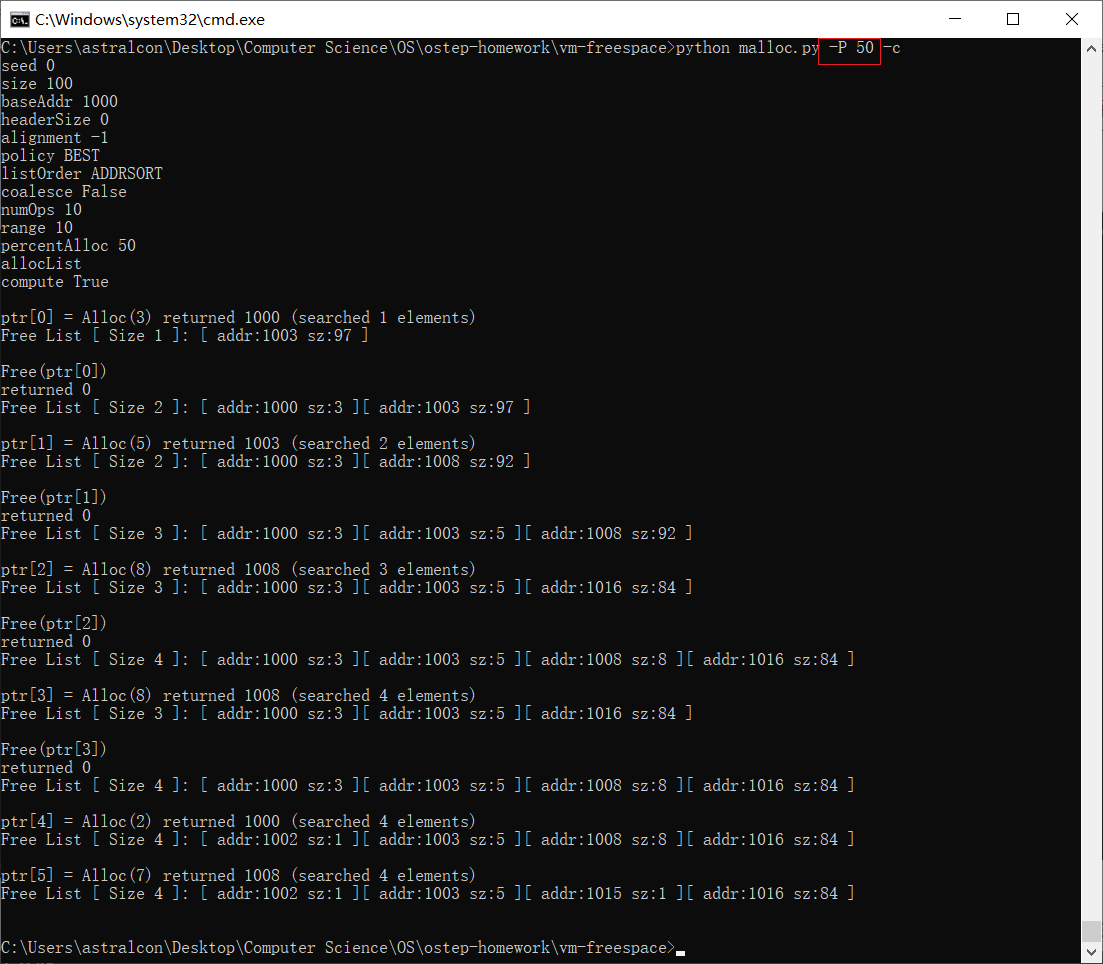
Task: Click the 'seed 0' line
Action: (x=28, y=66)
